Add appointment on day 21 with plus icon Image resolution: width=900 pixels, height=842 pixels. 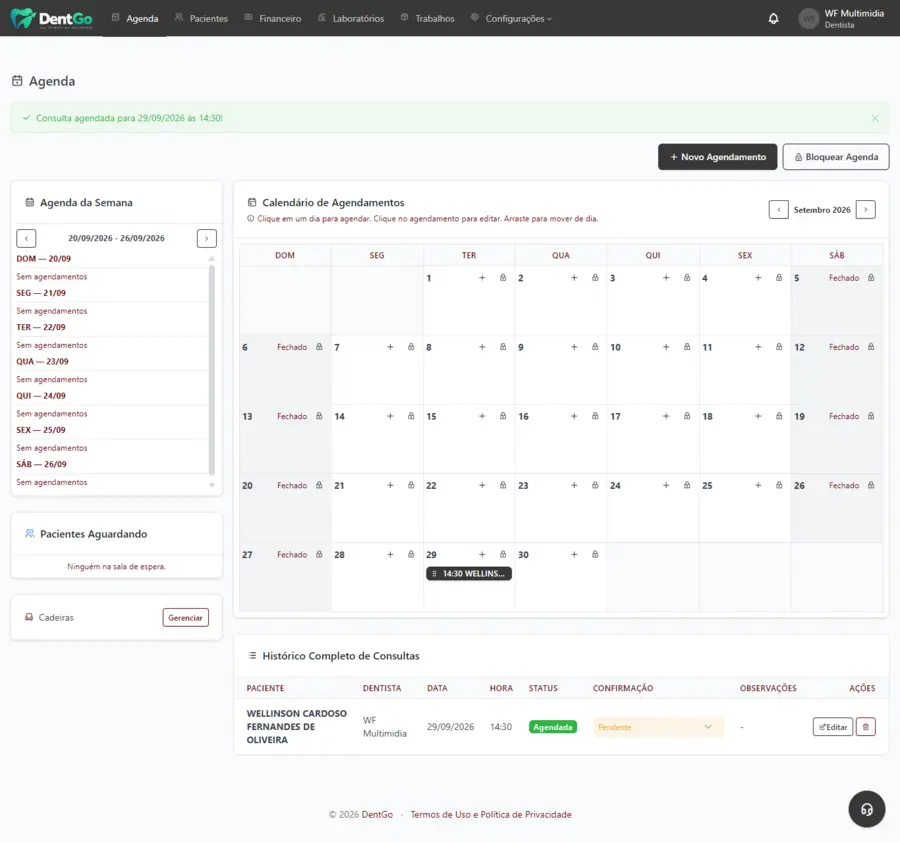pyautogui.click(x=390, y=486)
